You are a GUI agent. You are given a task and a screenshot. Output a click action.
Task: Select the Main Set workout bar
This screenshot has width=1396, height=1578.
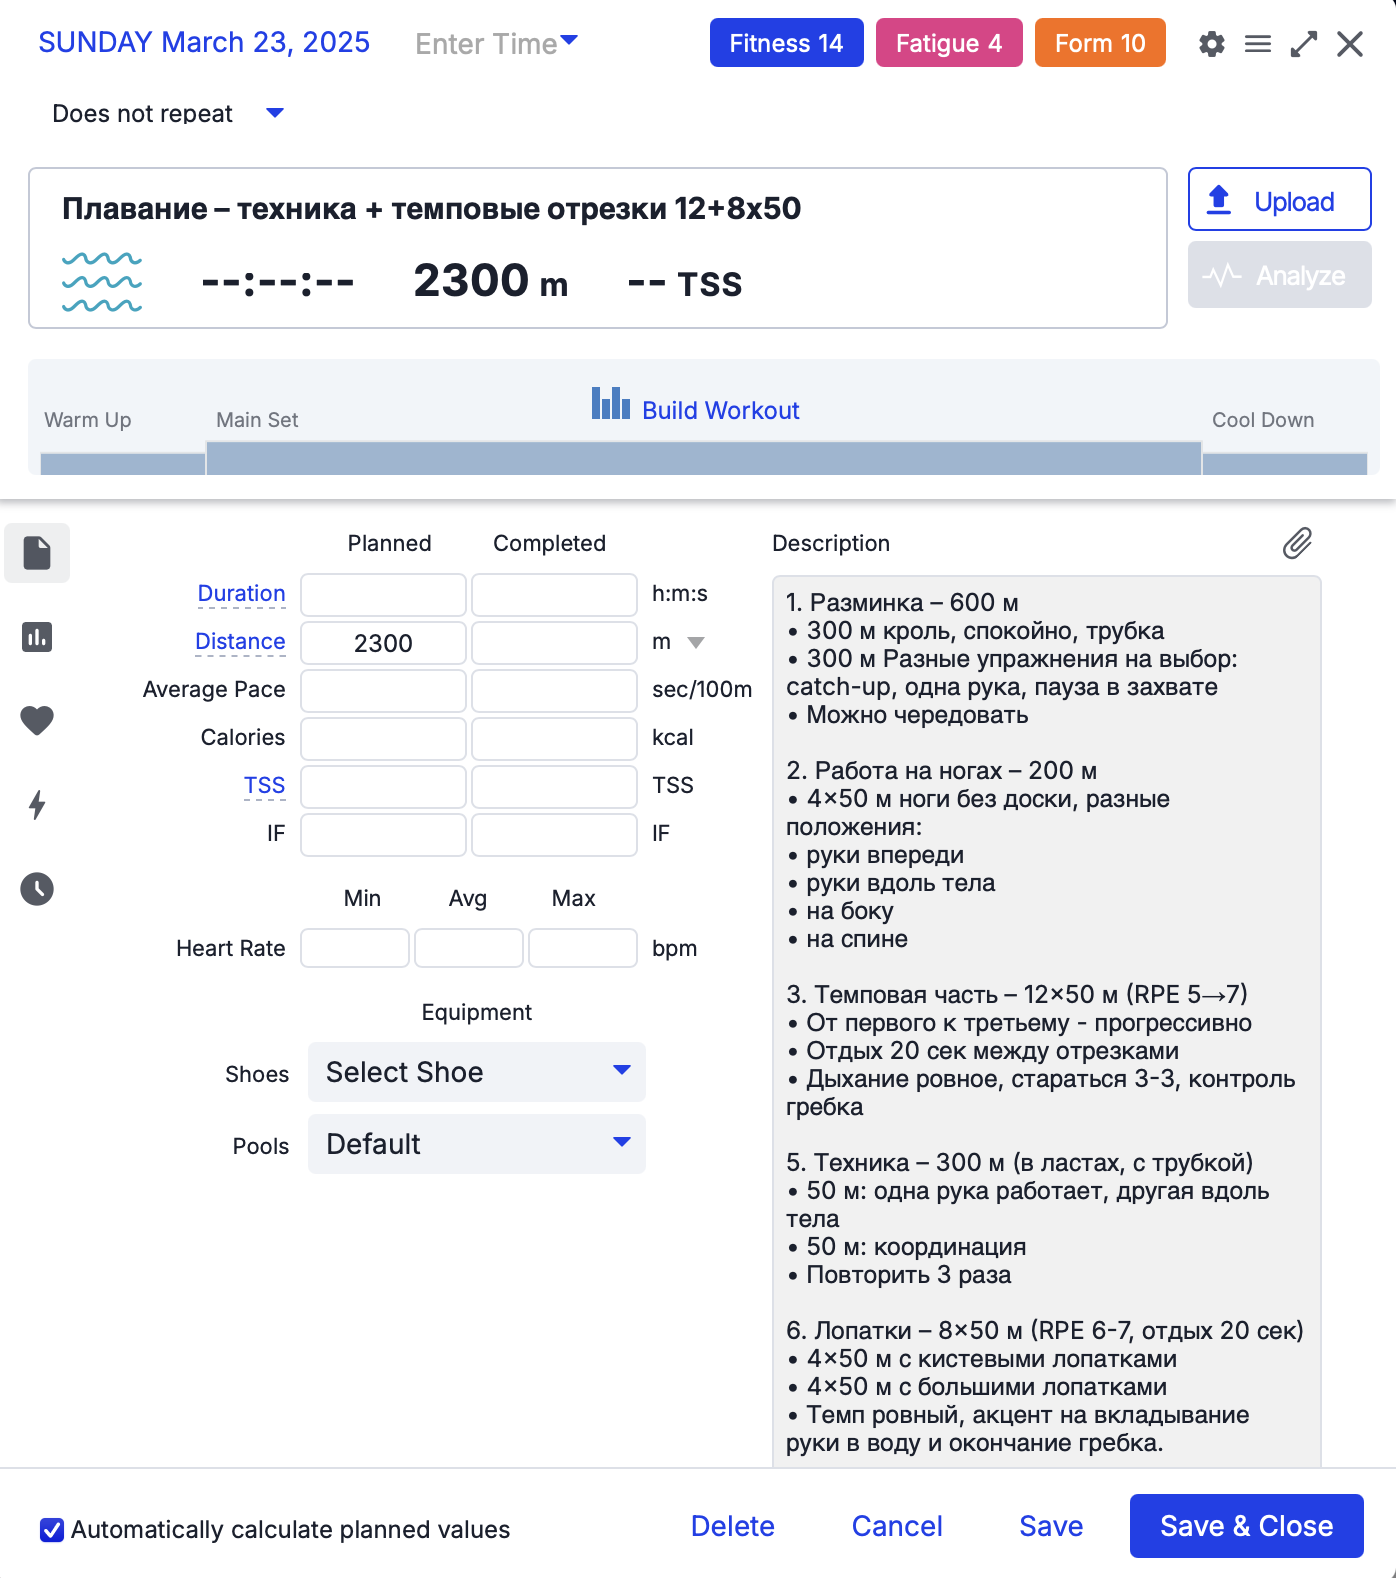(703, 458)
